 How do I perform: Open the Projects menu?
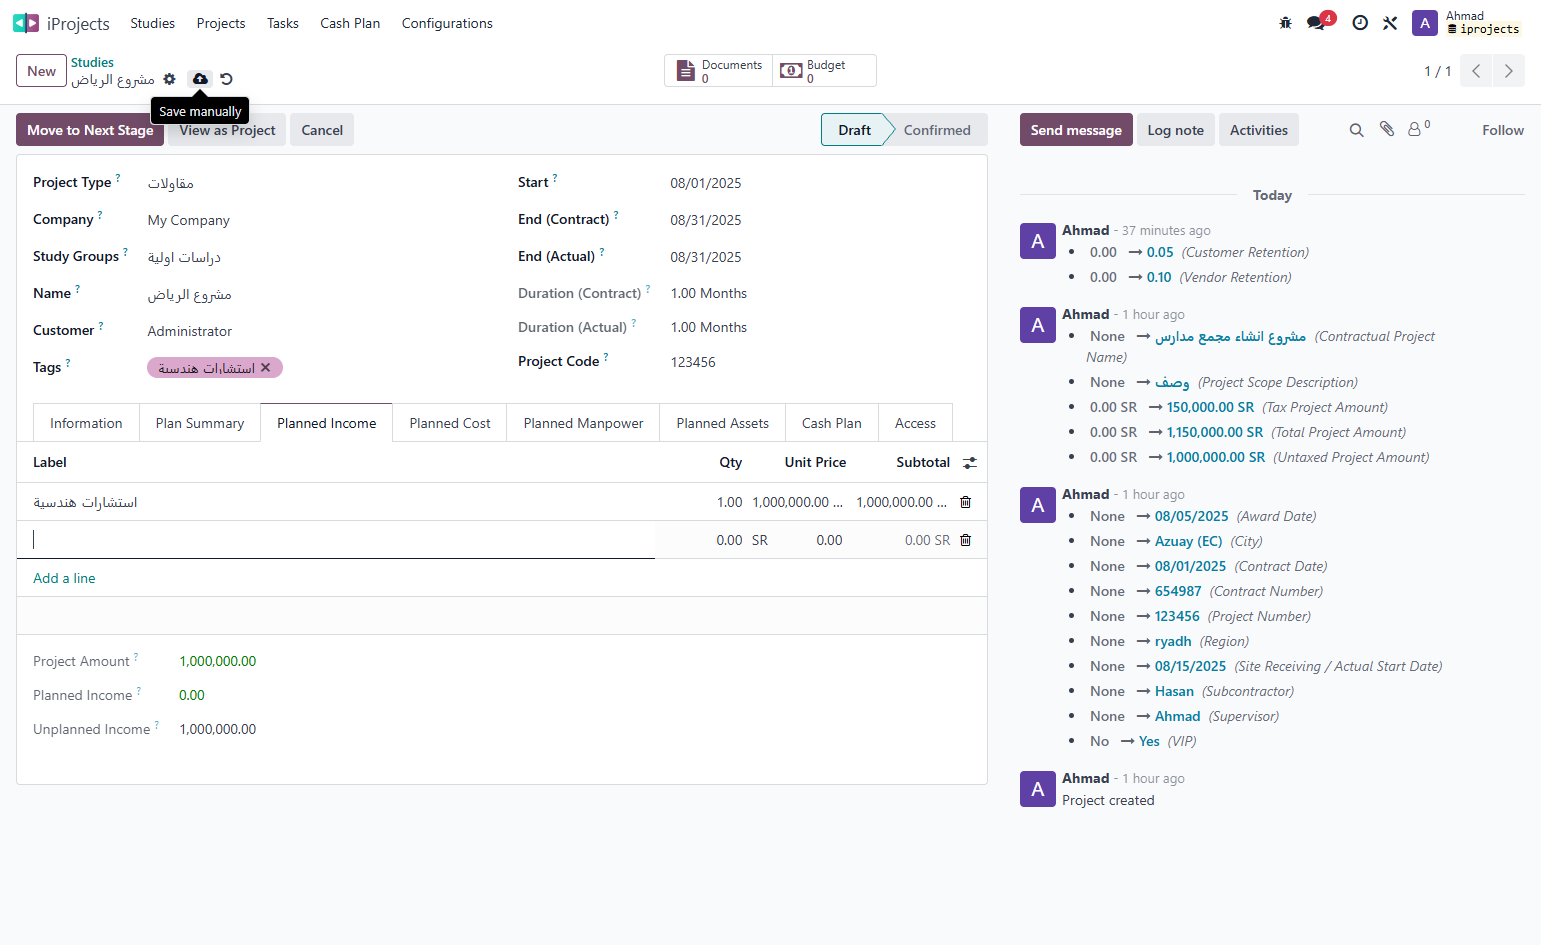pos(221,23)
